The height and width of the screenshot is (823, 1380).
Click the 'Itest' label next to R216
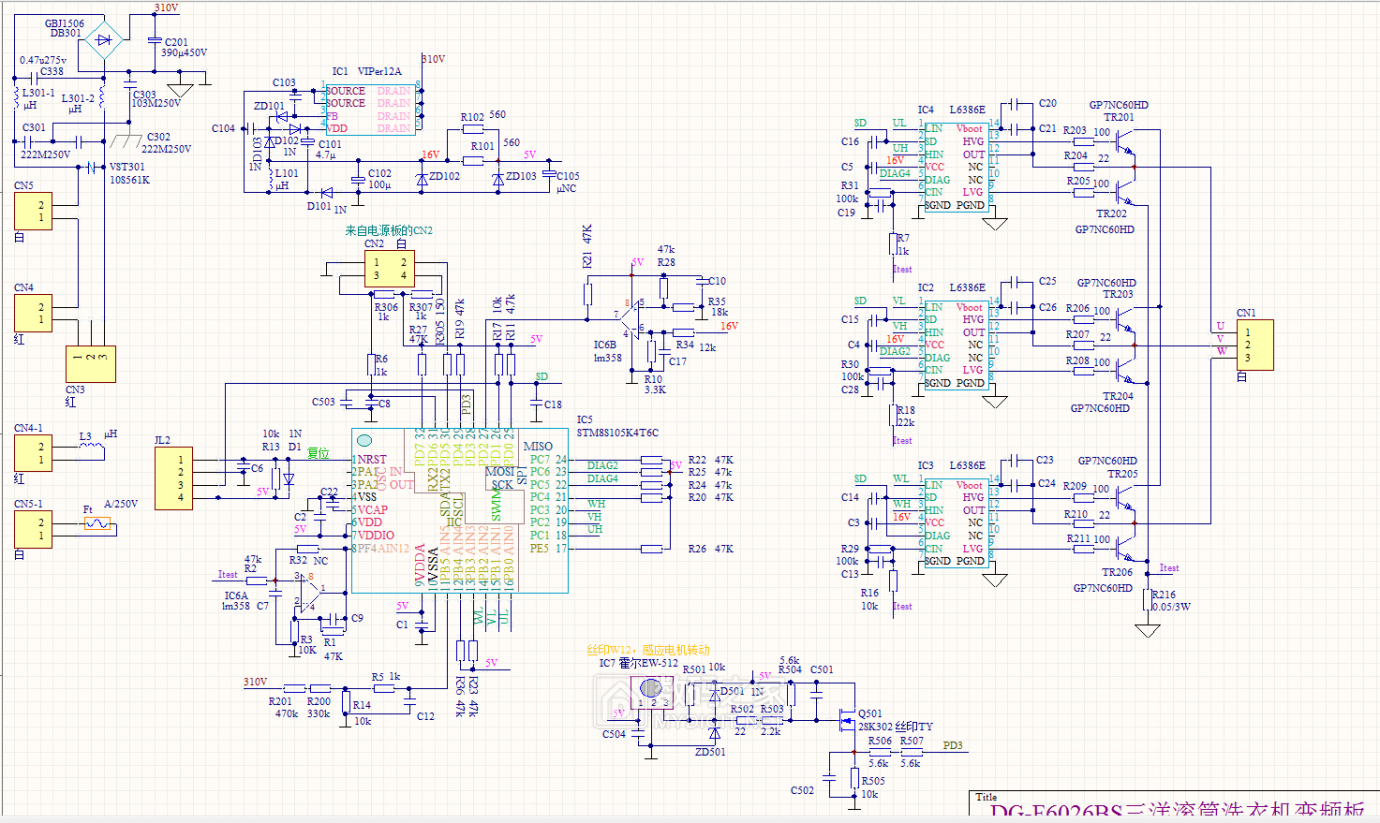tap(1169, 568)
